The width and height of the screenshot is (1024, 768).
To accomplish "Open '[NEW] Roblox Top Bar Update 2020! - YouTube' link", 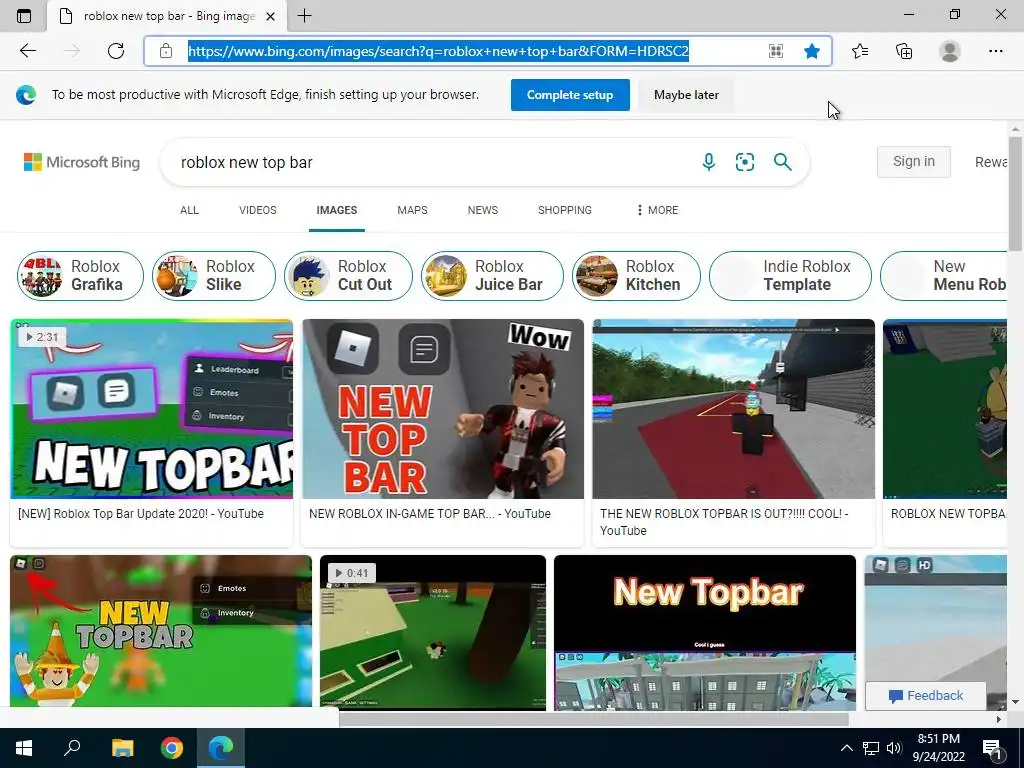I will click(141, 514).
